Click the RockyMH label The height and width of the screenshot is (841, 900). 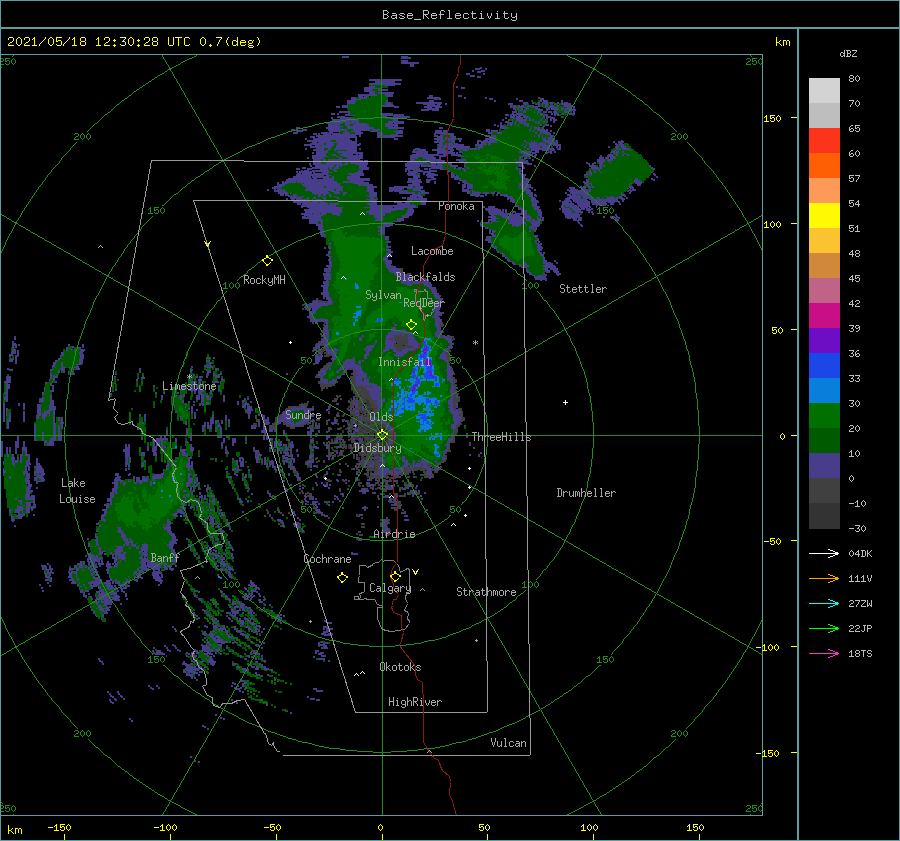pyautogui.click(x=264, y=280)
